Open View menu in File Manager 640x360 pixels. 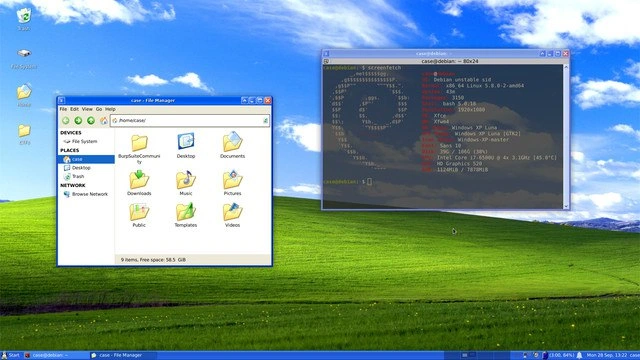click(87, 109)
